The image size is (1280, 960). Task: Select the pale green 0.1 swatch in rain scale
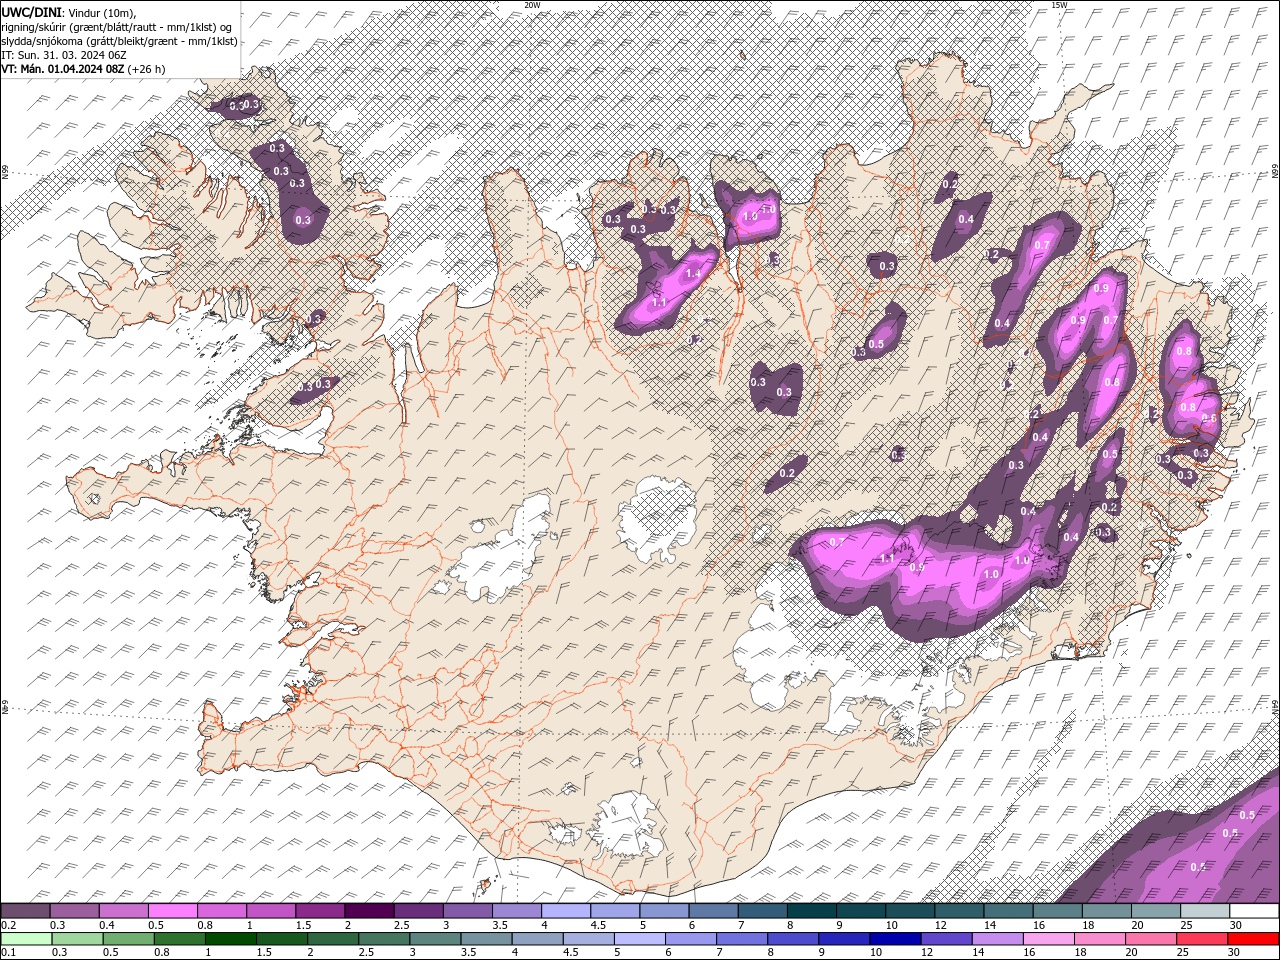pos(27,939)
